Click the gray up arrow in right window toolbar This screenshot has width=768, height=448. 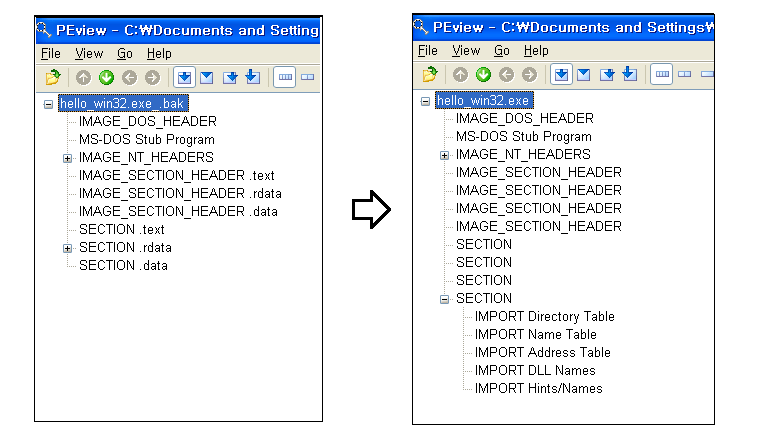(x=460, y=74)
